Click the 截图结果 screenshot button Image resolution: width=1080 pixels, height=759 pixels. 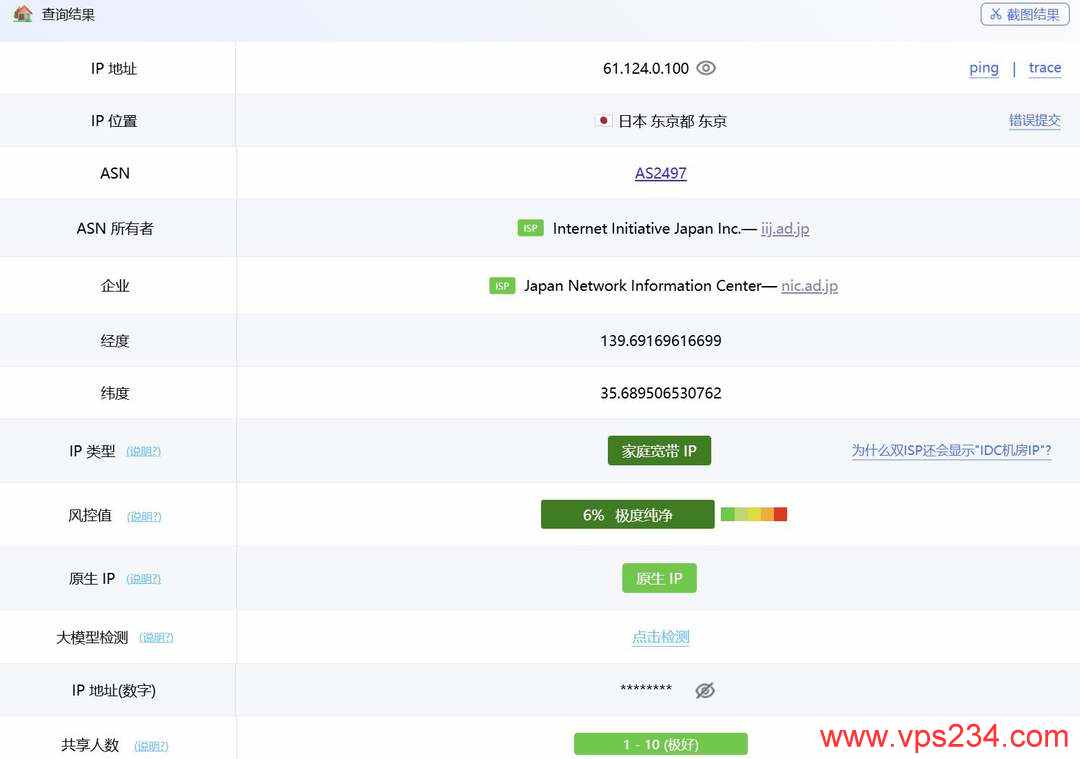(1025, 14)
